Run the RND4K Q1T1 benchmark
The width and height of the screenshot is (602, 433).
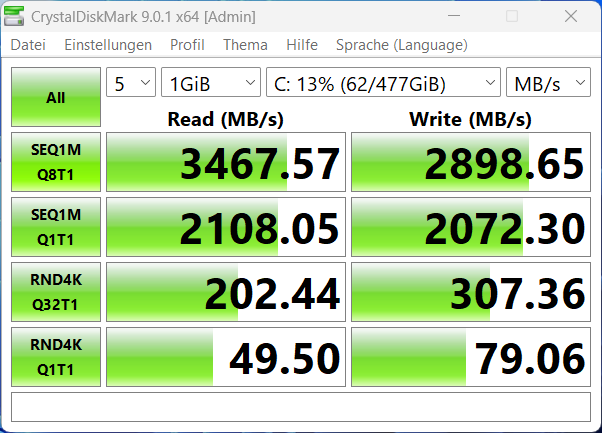(x=56, y=357)
